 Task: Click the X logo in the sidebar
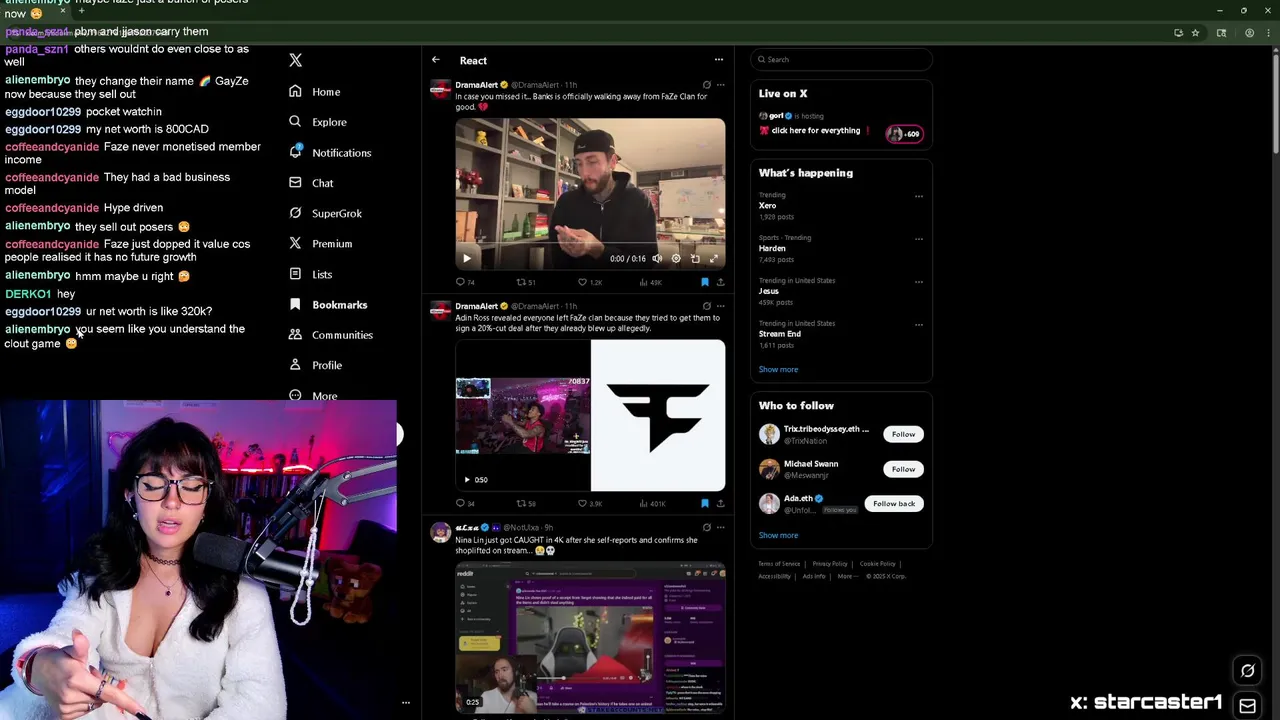point(295,61)
